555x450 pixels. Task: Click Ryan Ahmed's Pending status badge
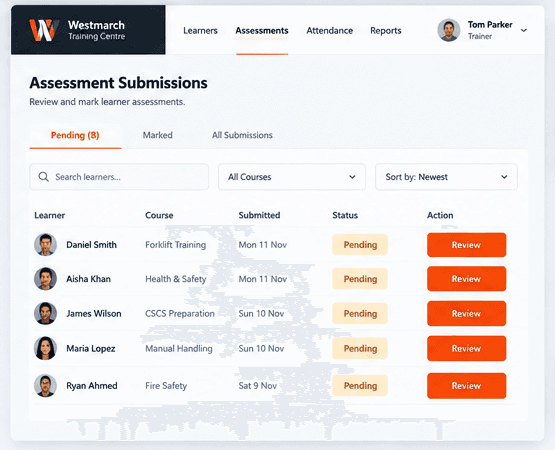[360, 386]
